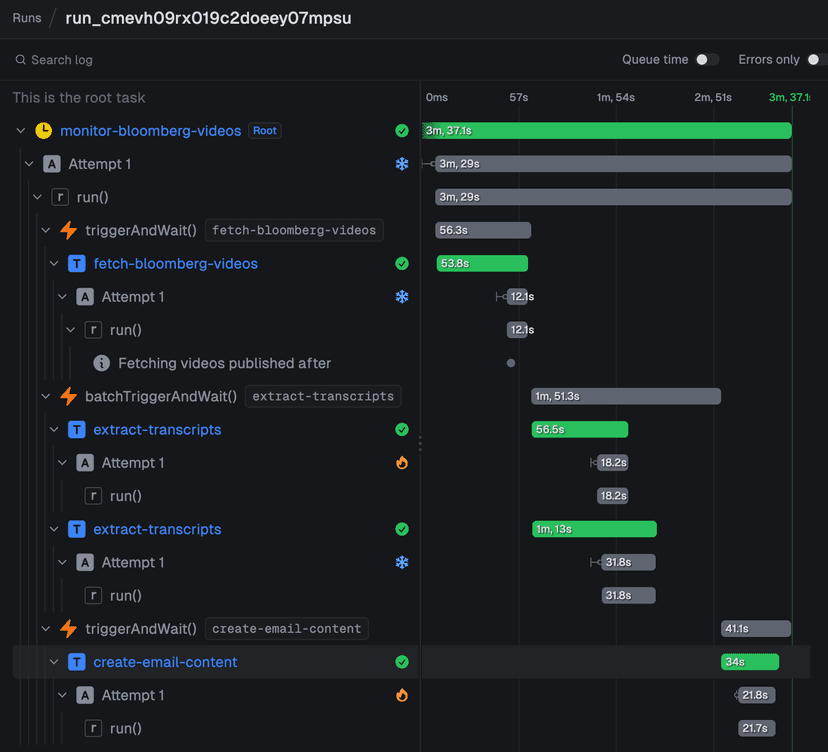The image size is (828, 752).
Task: Collapse the monitor-bloomberg-videos root row chevron
Action: tap(21, 130)
